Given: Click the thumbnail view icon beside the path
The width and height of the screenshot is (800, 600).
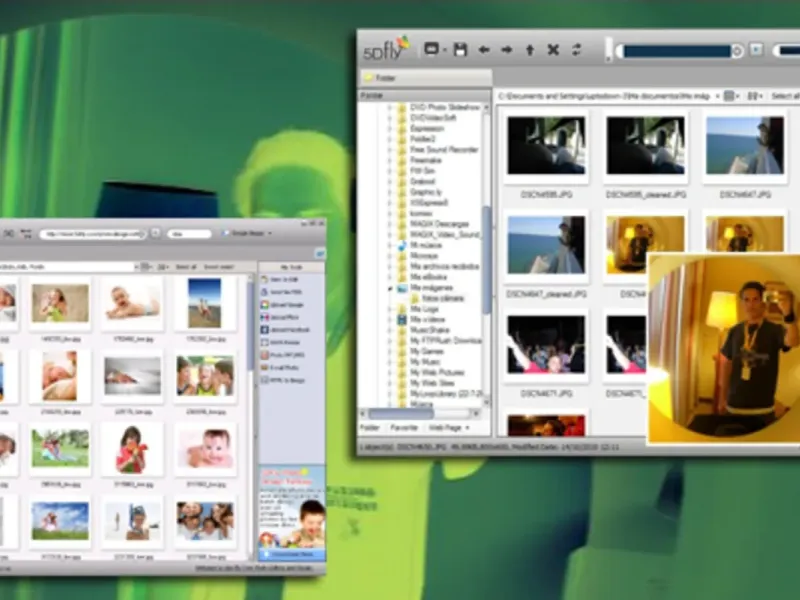Looking at the screenshot, I should coord(731,95).
